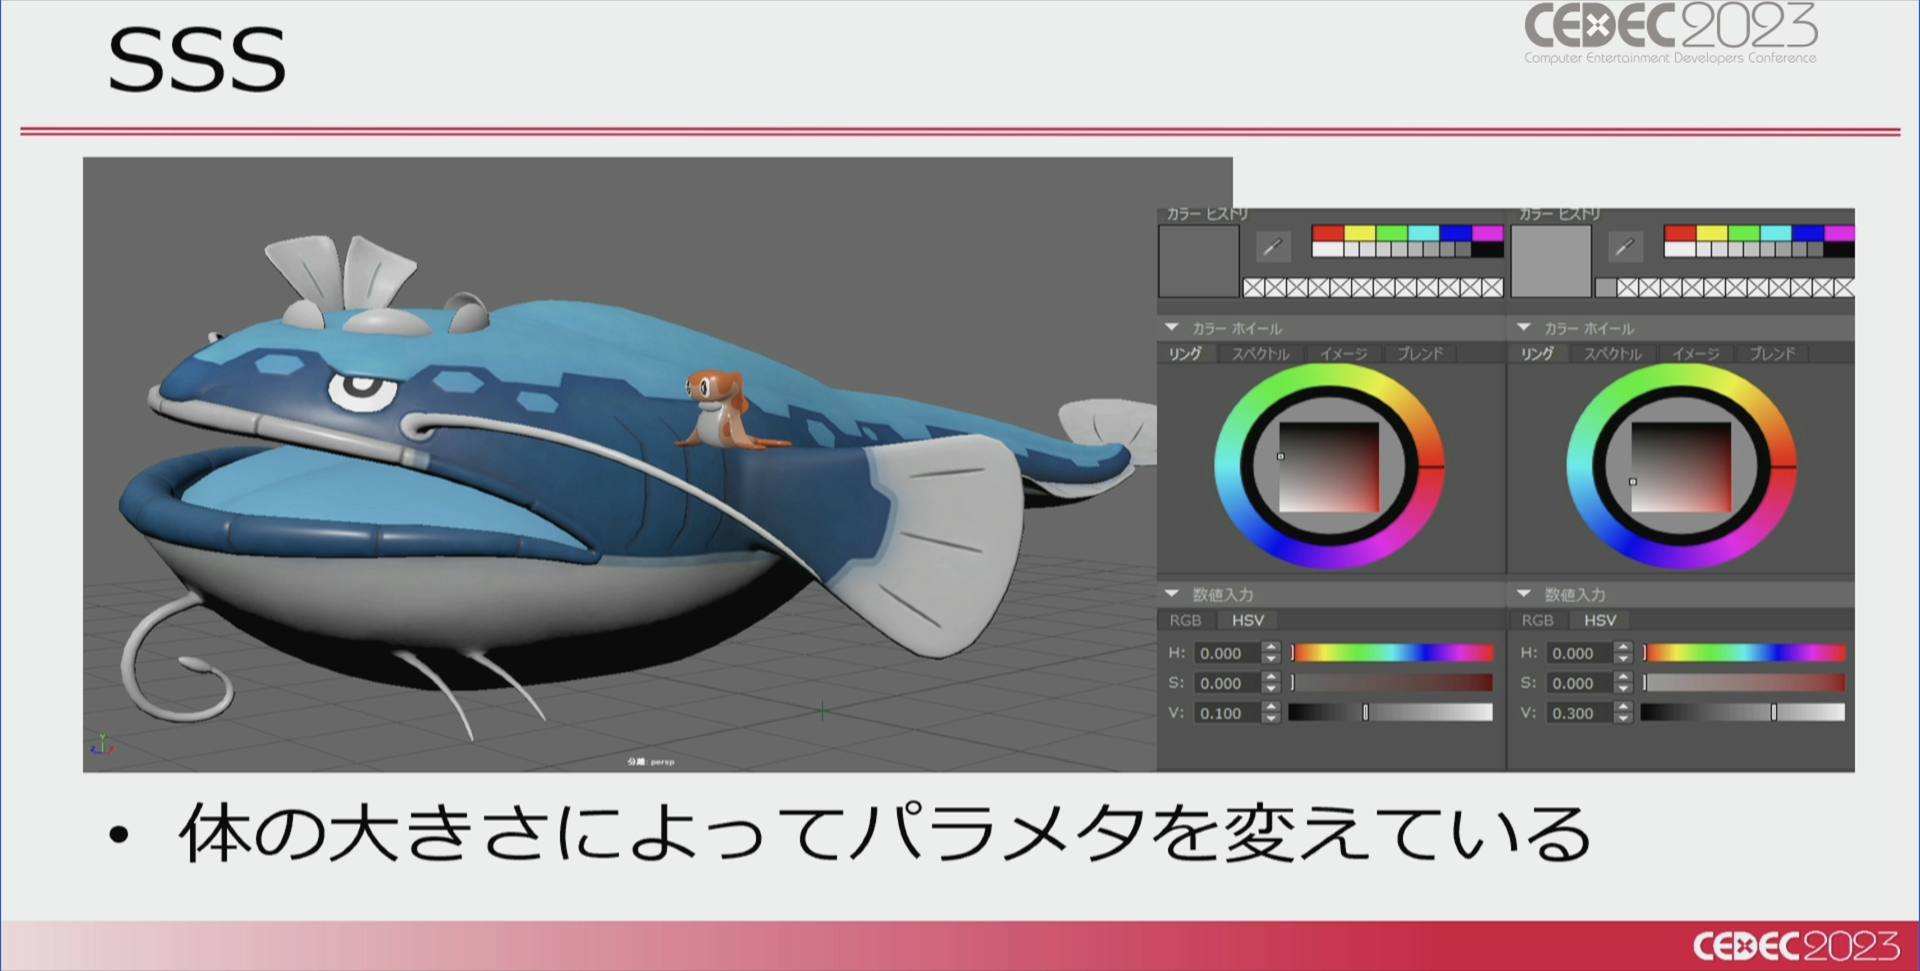The height and width of the screenshot is (971, 1920).
Task: Step the S value in left picker
Action: [1271, 683]
